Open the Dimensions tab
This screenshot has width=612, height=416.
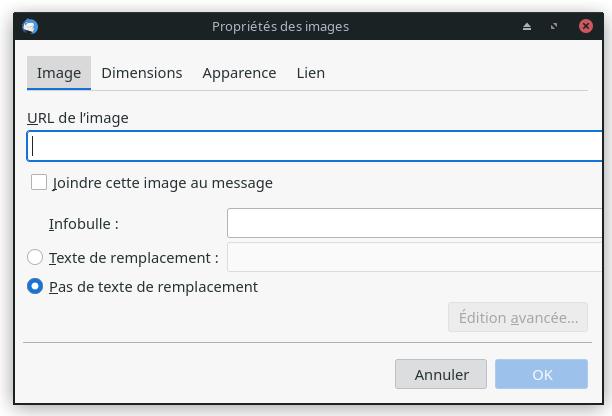click(x=142, y=73)
